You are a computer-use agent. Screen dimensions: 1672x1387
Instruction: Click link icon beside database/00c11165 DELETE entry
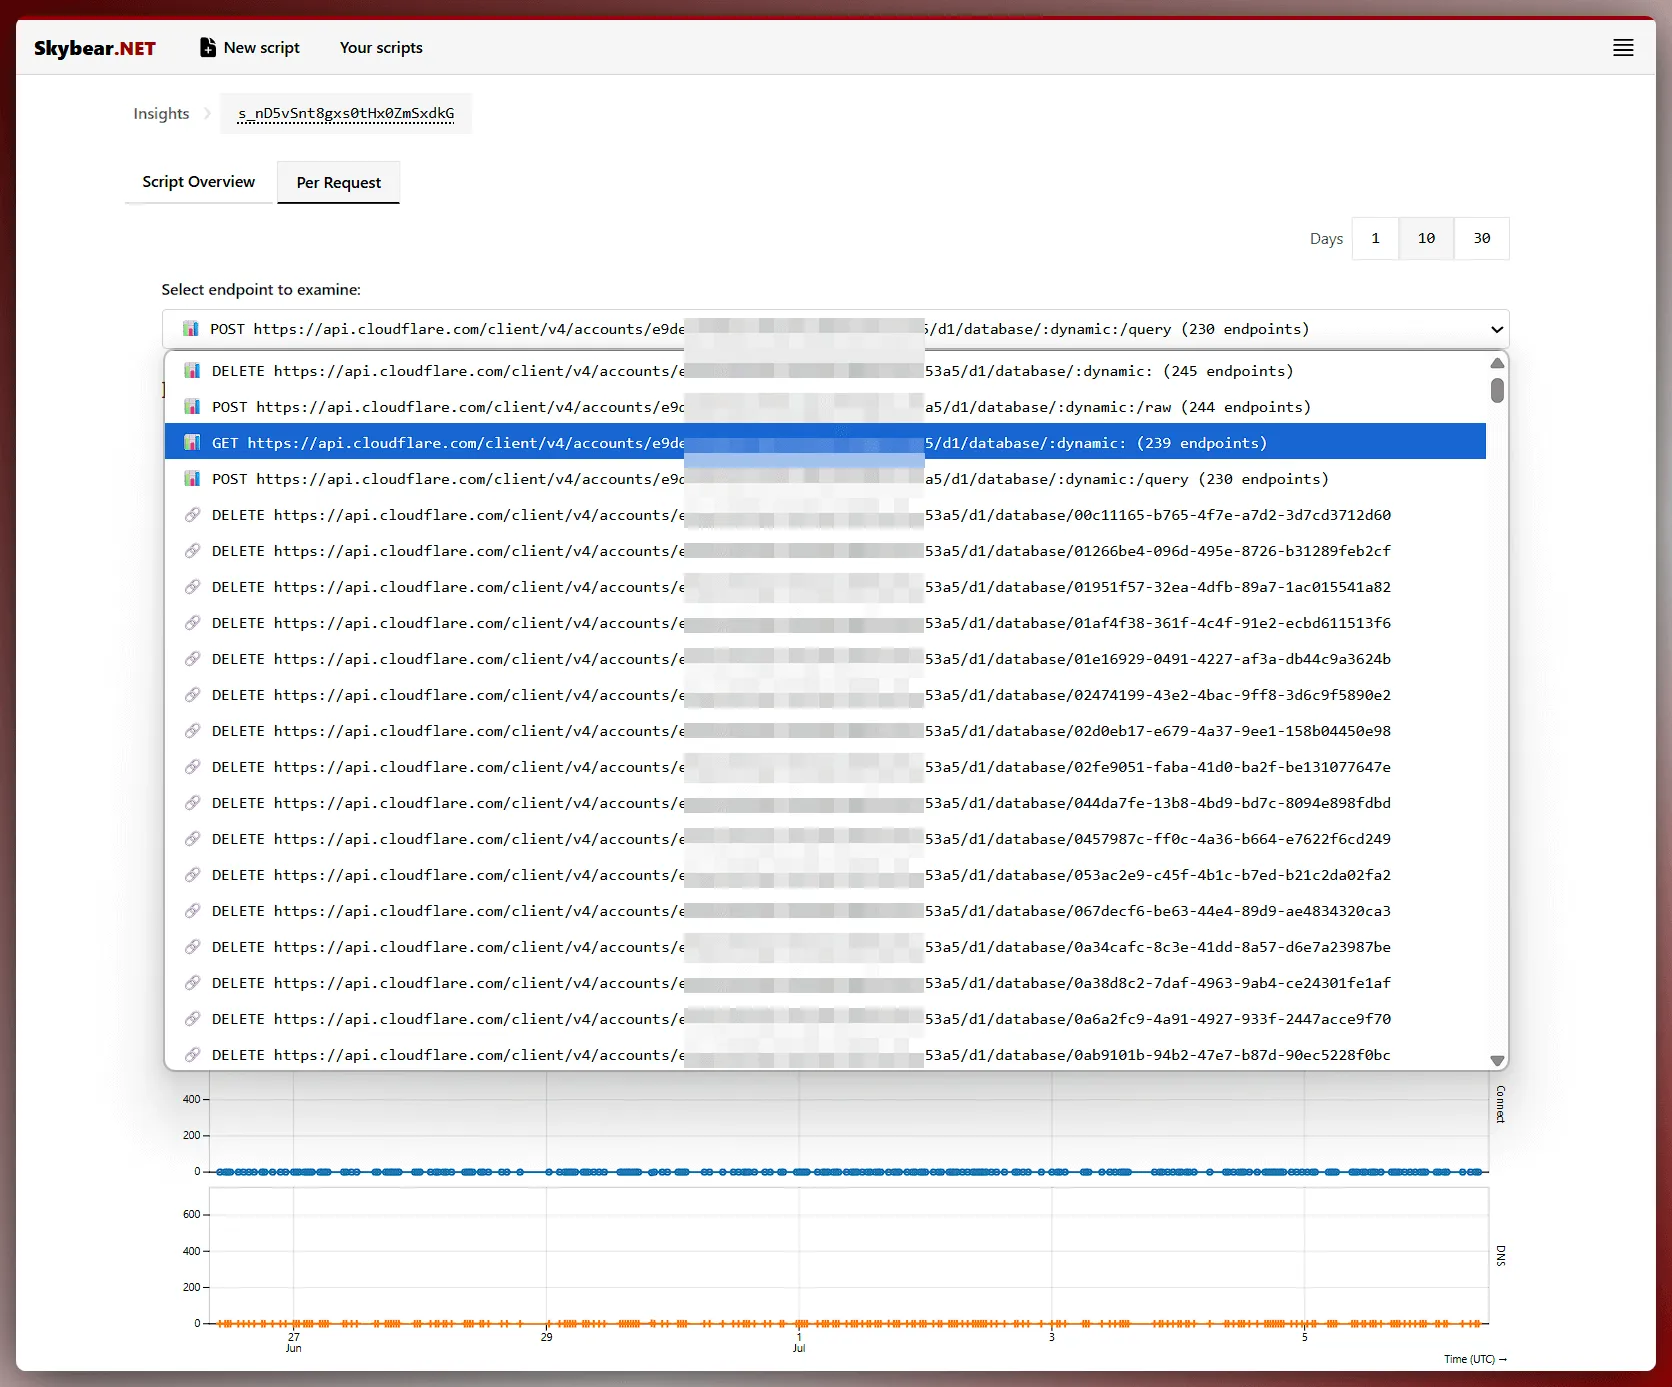click(x=192, y=514)
